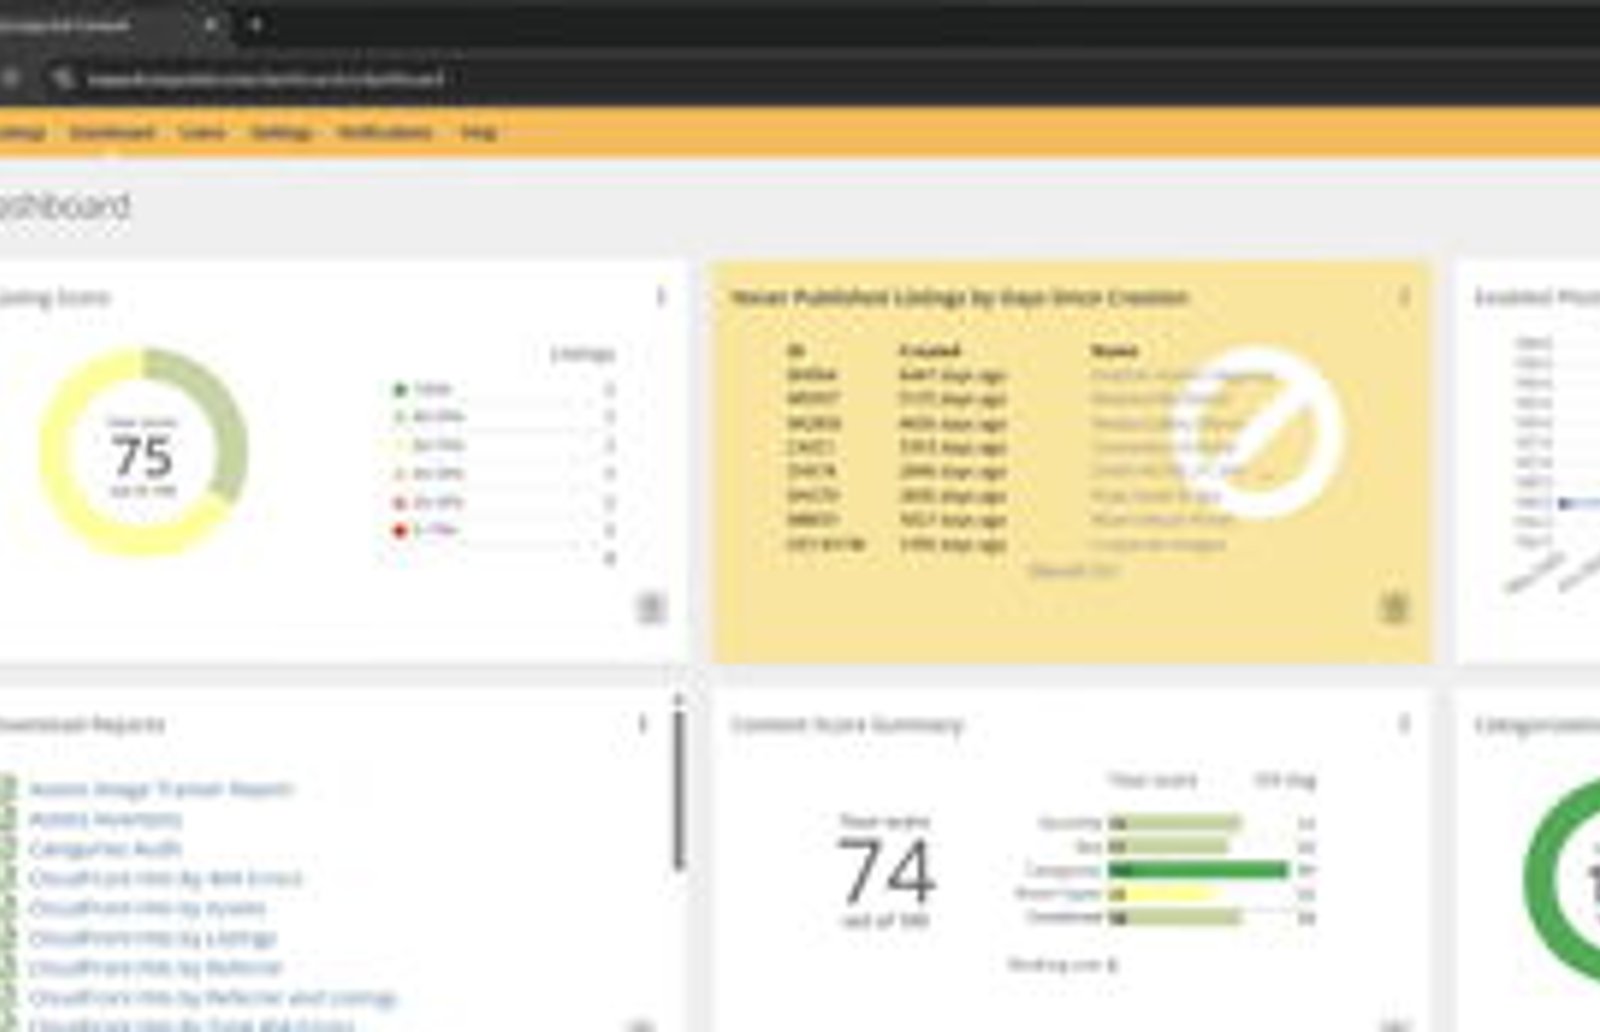Open the Listing Score card options menu
Viewport: 1600px width, 1032px height.
pos(660,296)
